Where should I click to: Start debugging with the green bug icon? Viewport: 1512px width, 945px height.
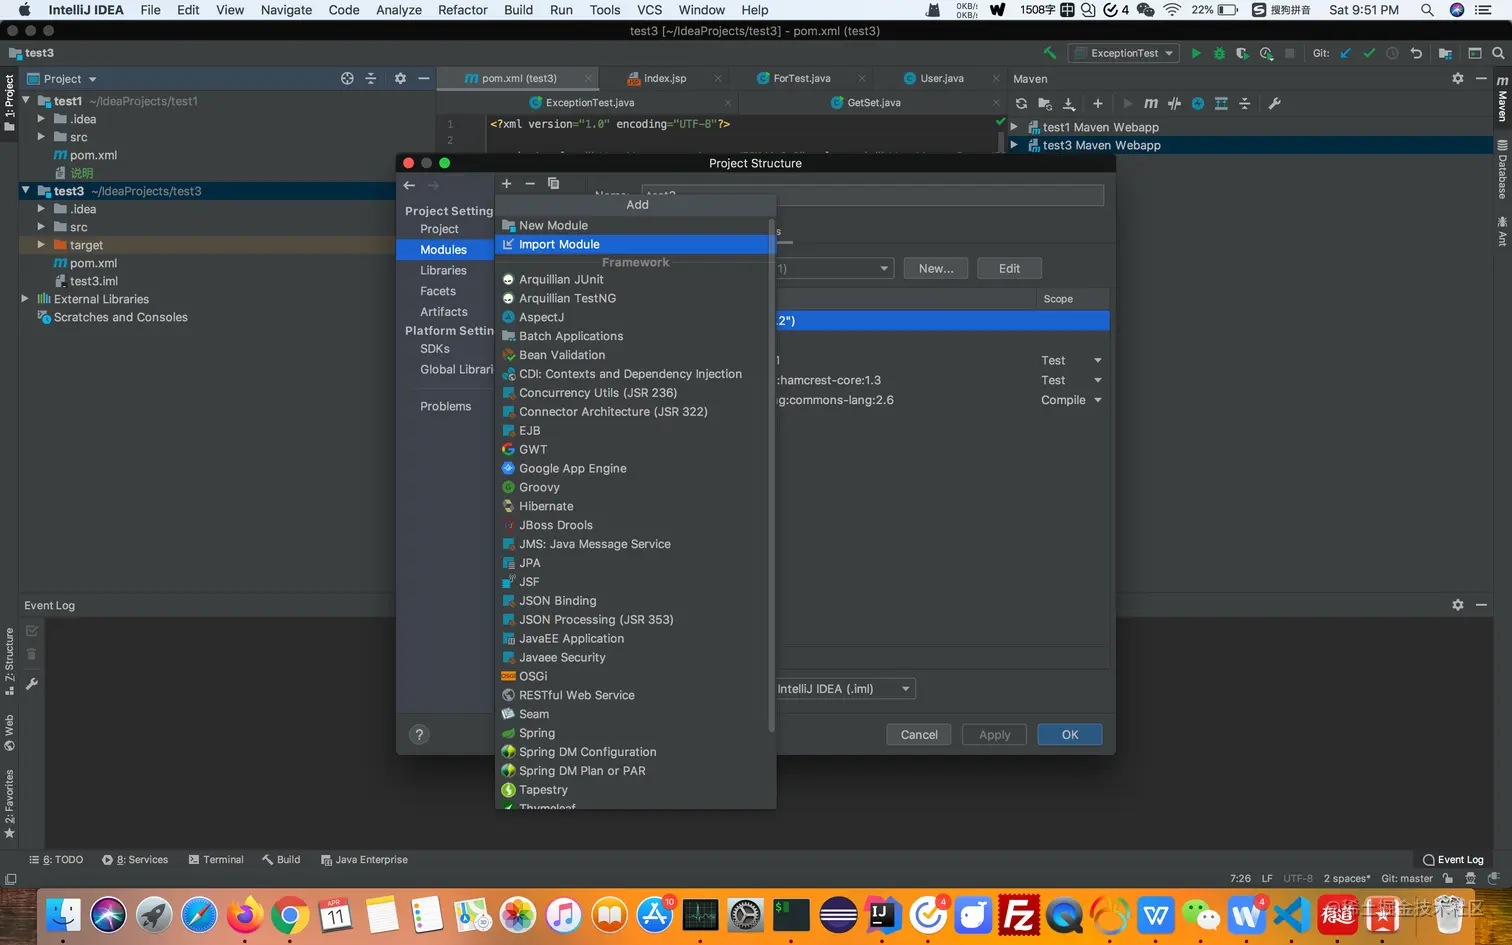(1219, 53)
